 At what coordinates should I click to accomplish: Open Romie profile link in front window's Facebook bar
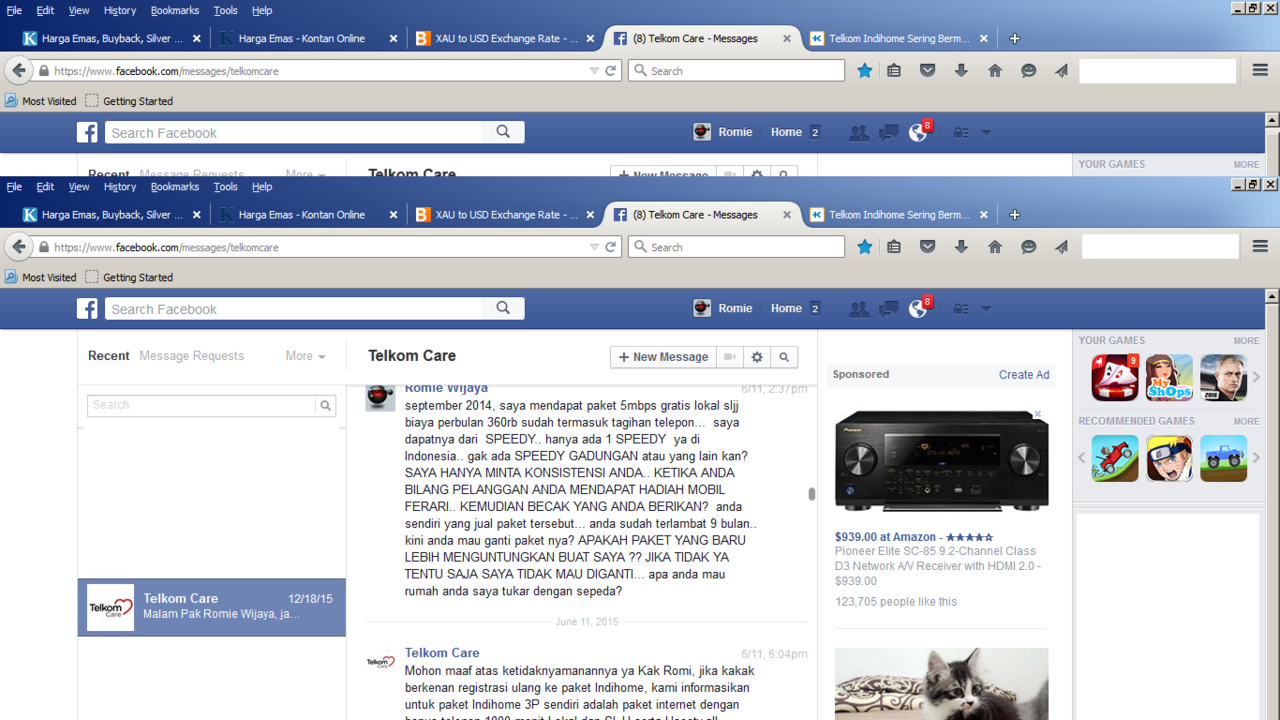723,309
